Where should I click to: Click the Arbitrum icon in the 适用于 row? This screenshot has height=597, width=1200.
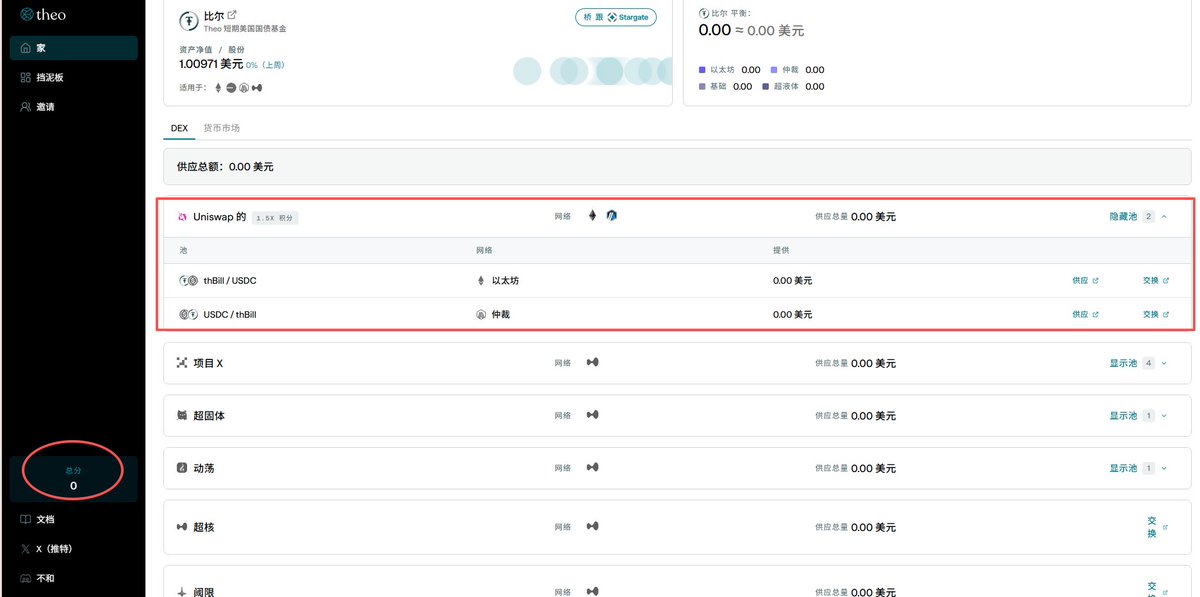pyautogui.click(x=244, y=87)
